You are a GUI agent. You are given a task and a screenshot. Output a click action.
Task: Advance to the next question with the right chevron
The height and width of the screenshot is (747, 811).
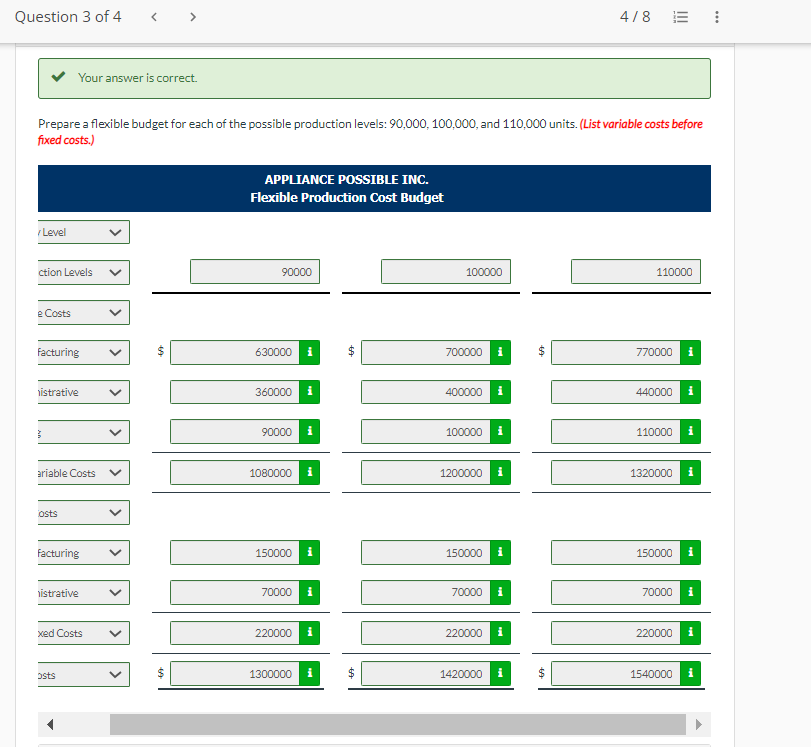point(192,17)
